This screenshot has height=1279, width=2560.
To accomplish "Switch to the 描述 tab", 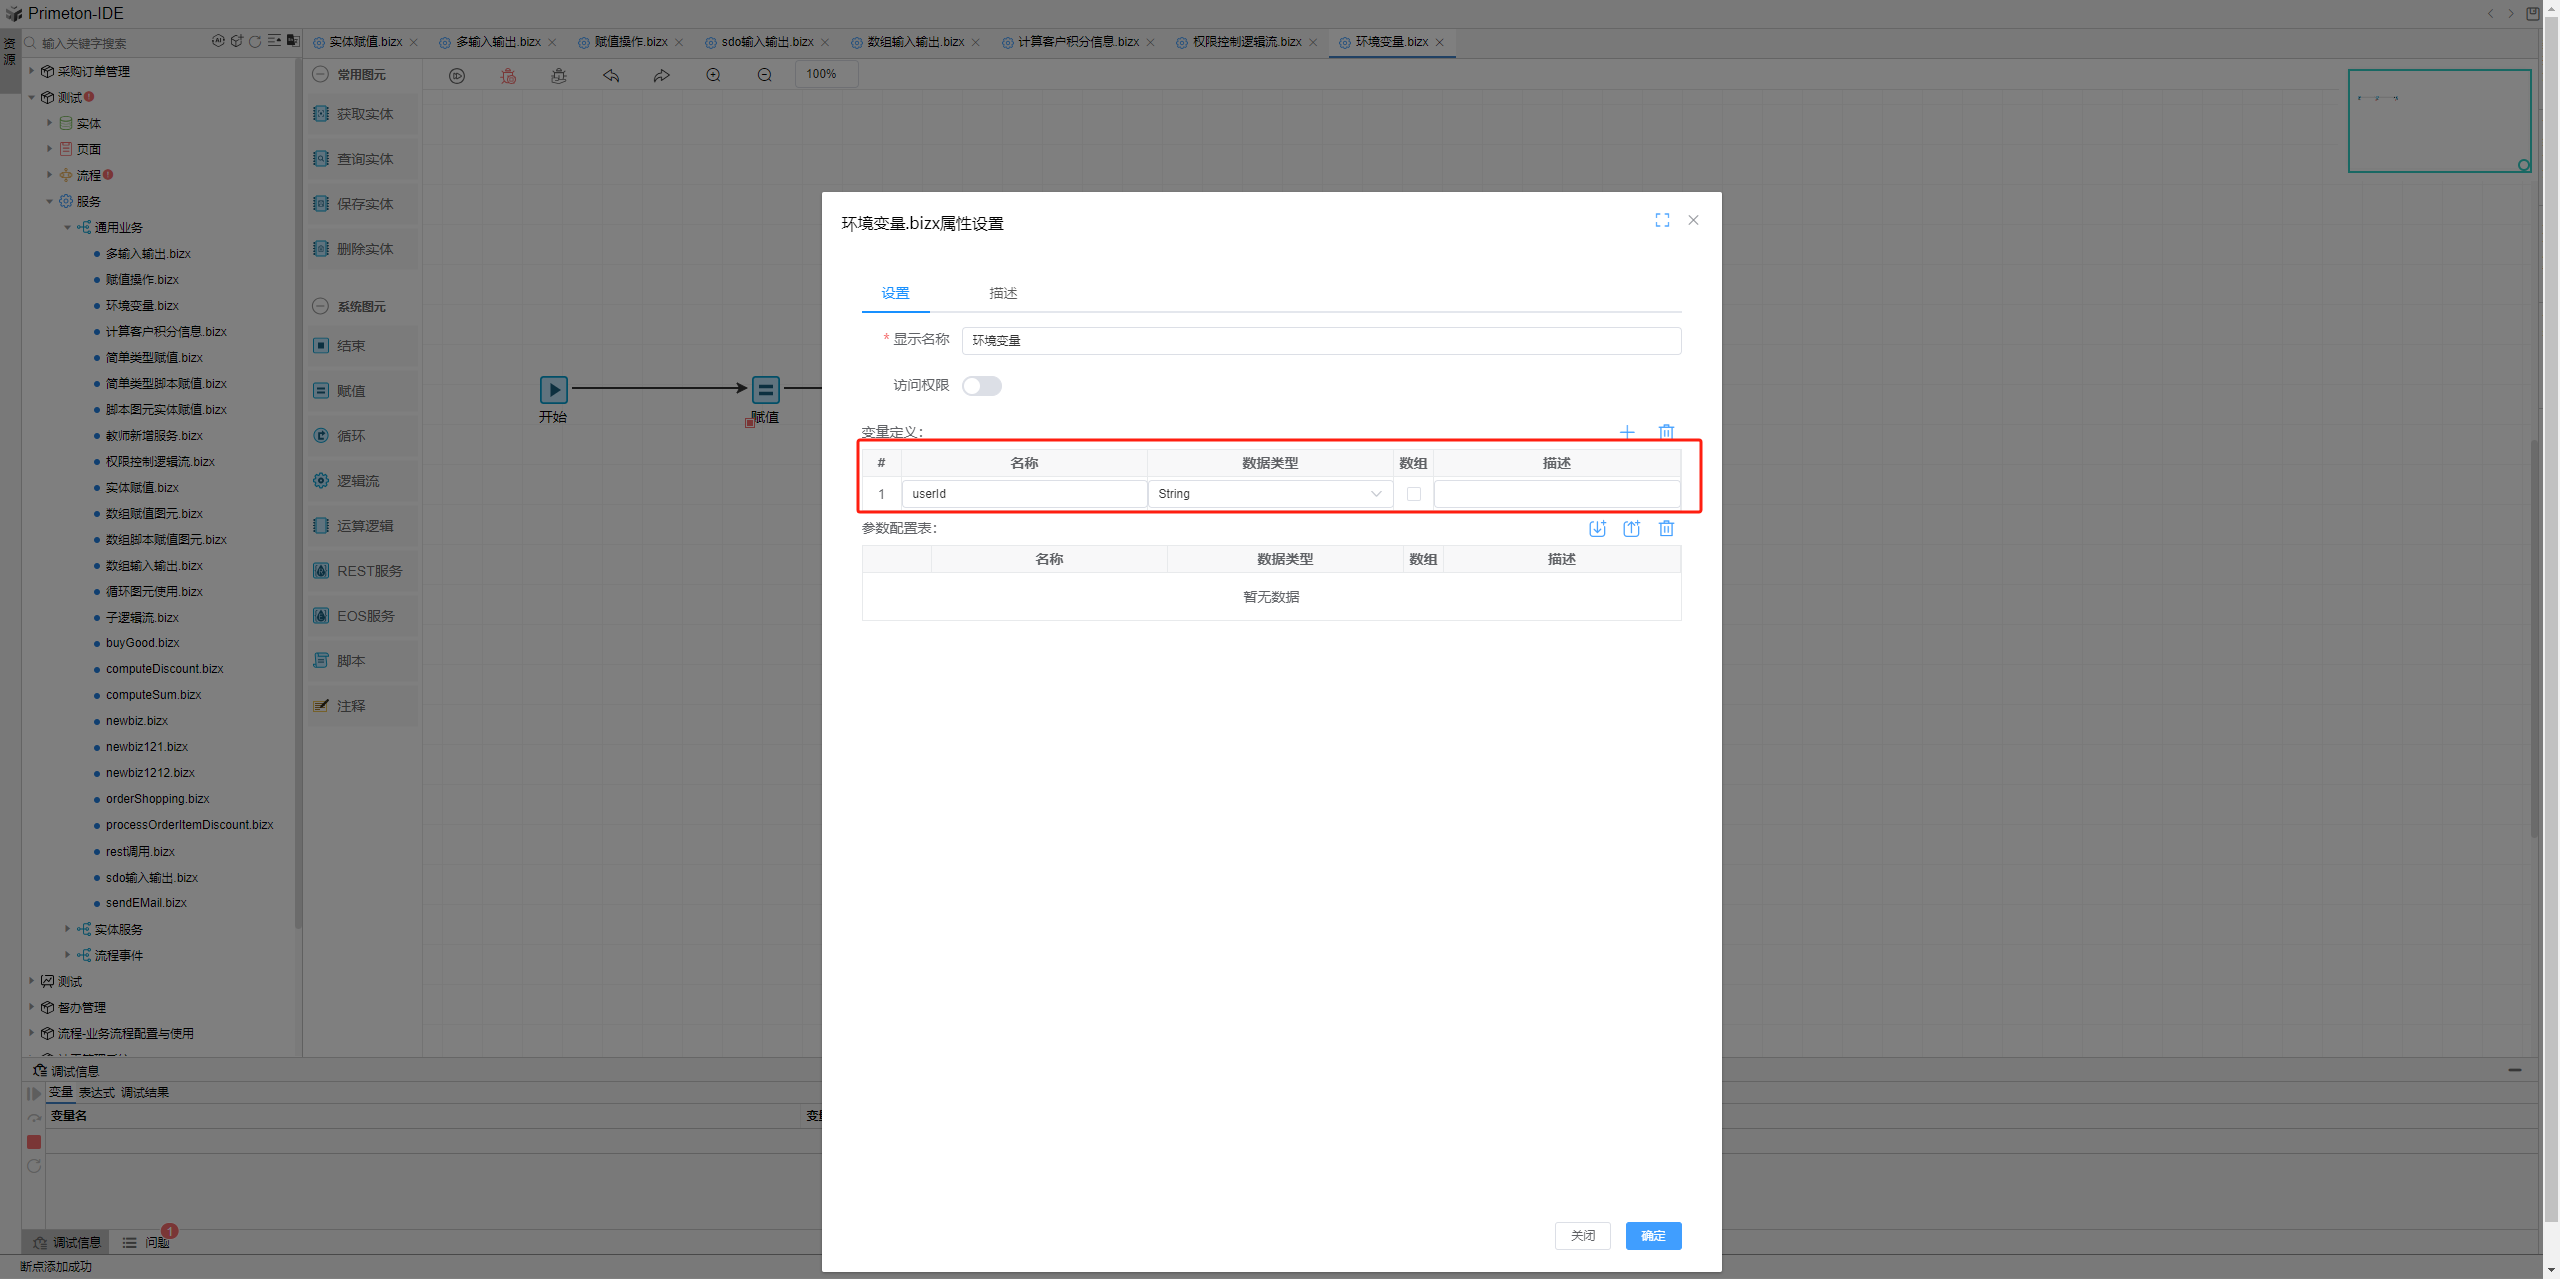I will point(1002,293).
